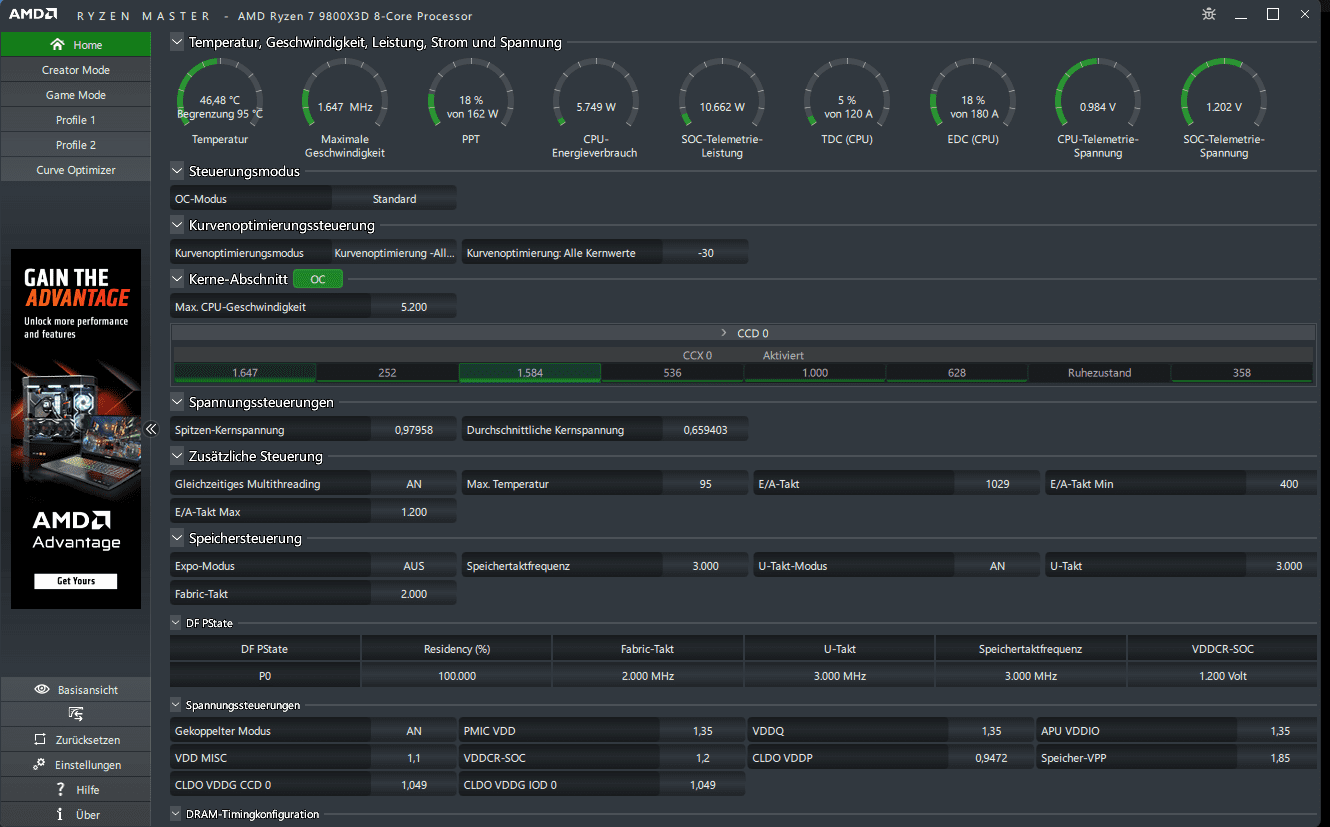Collapse sidebar with double chevron icon
This screenshot has height=827, width=1330.
(x=151, y=429)
